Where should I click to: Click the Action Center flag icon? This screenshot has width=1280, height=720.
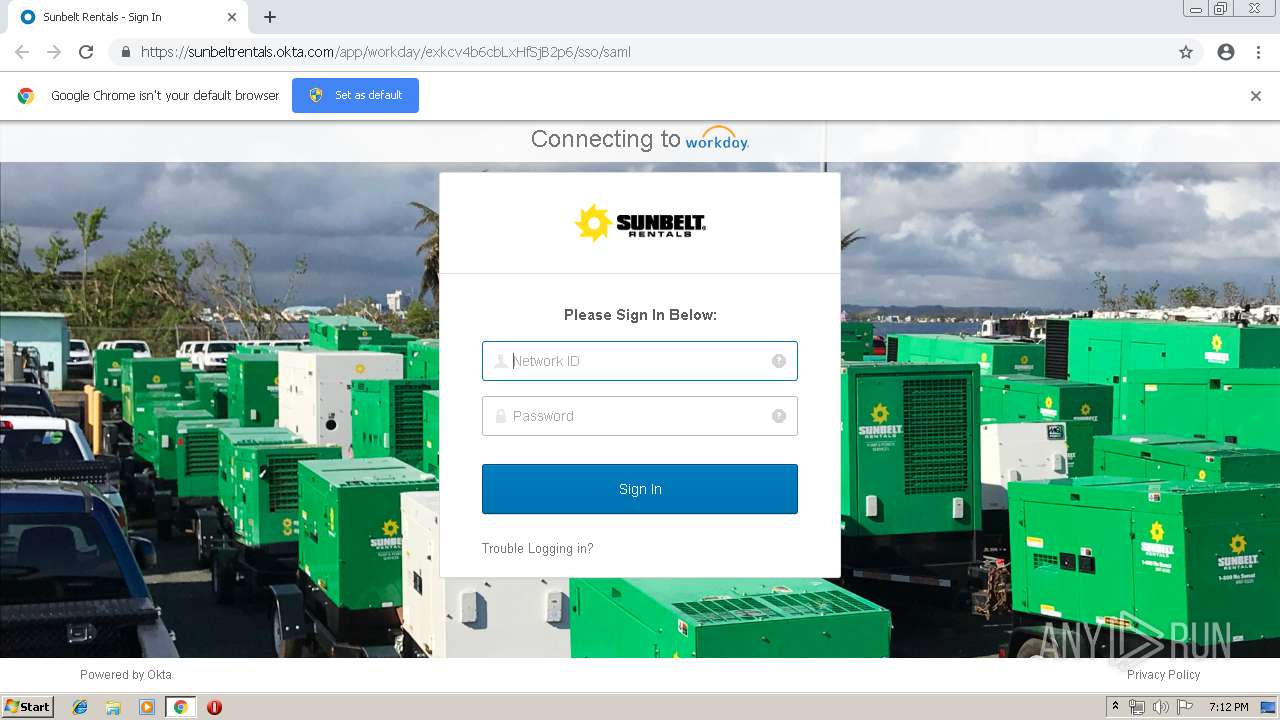point(1184,707)
